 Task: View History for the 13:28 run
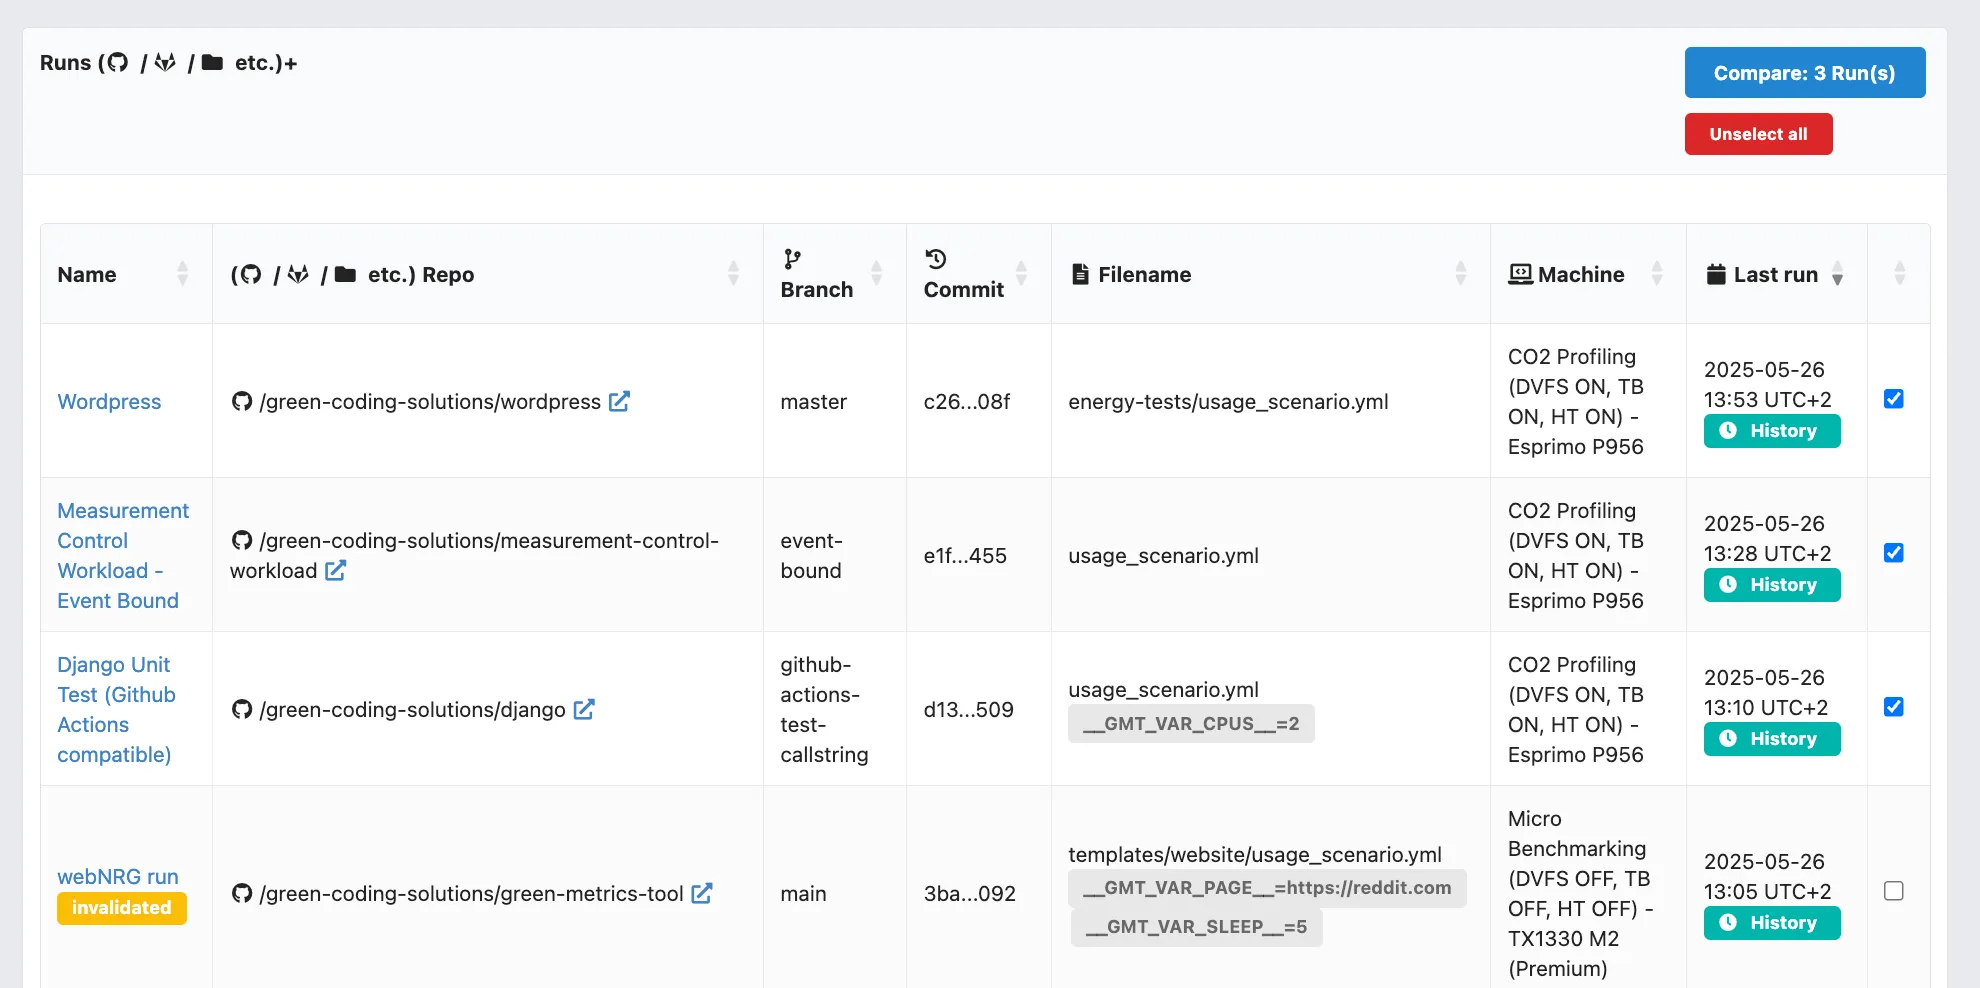[1772, 585]
